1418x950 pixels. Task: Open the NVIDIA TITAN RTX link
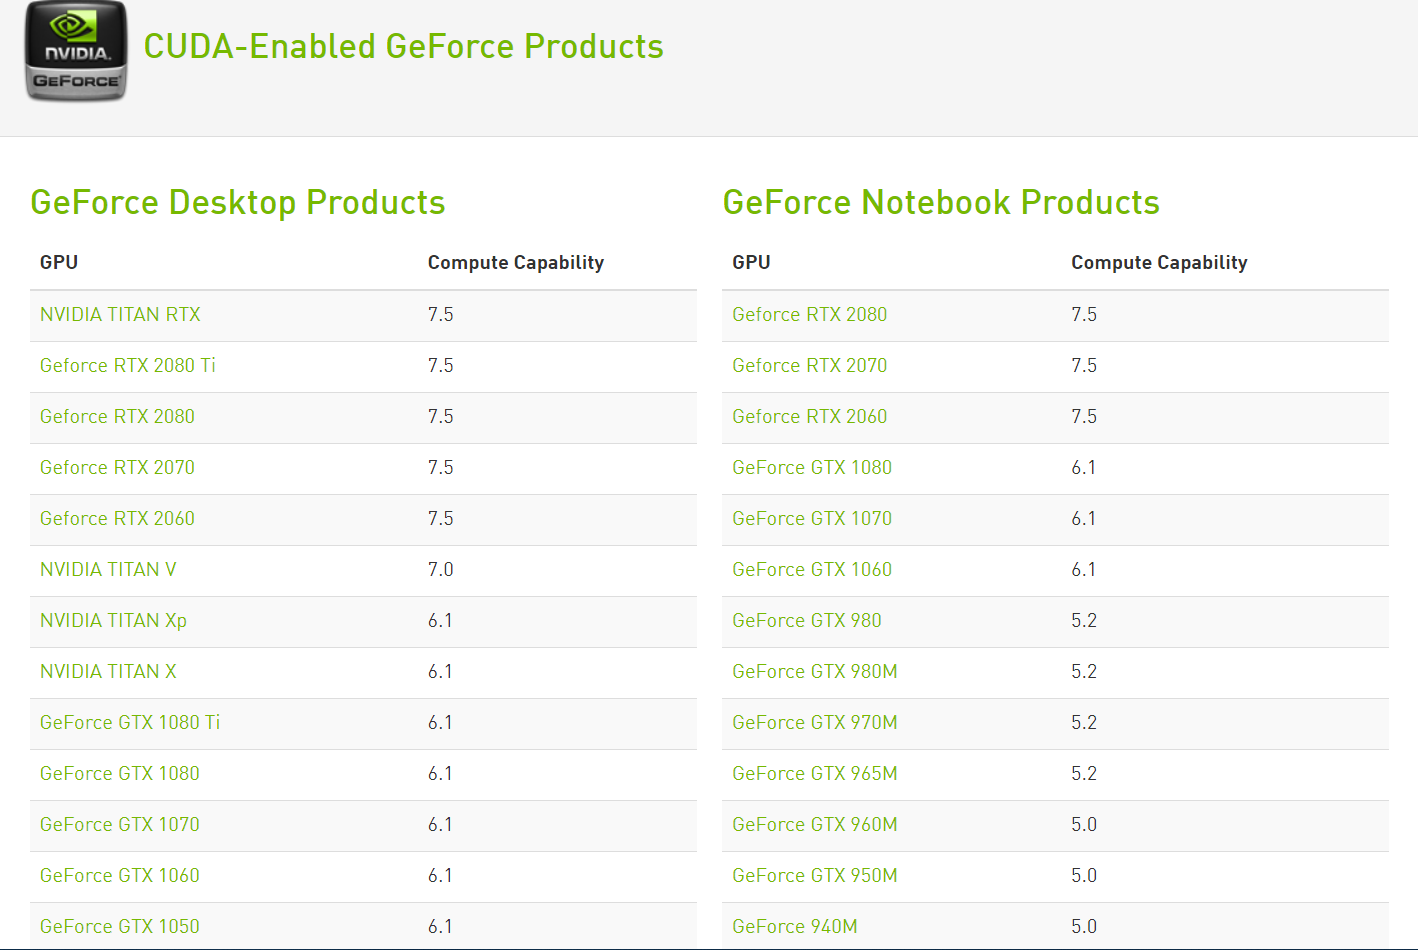pos(120,315)
